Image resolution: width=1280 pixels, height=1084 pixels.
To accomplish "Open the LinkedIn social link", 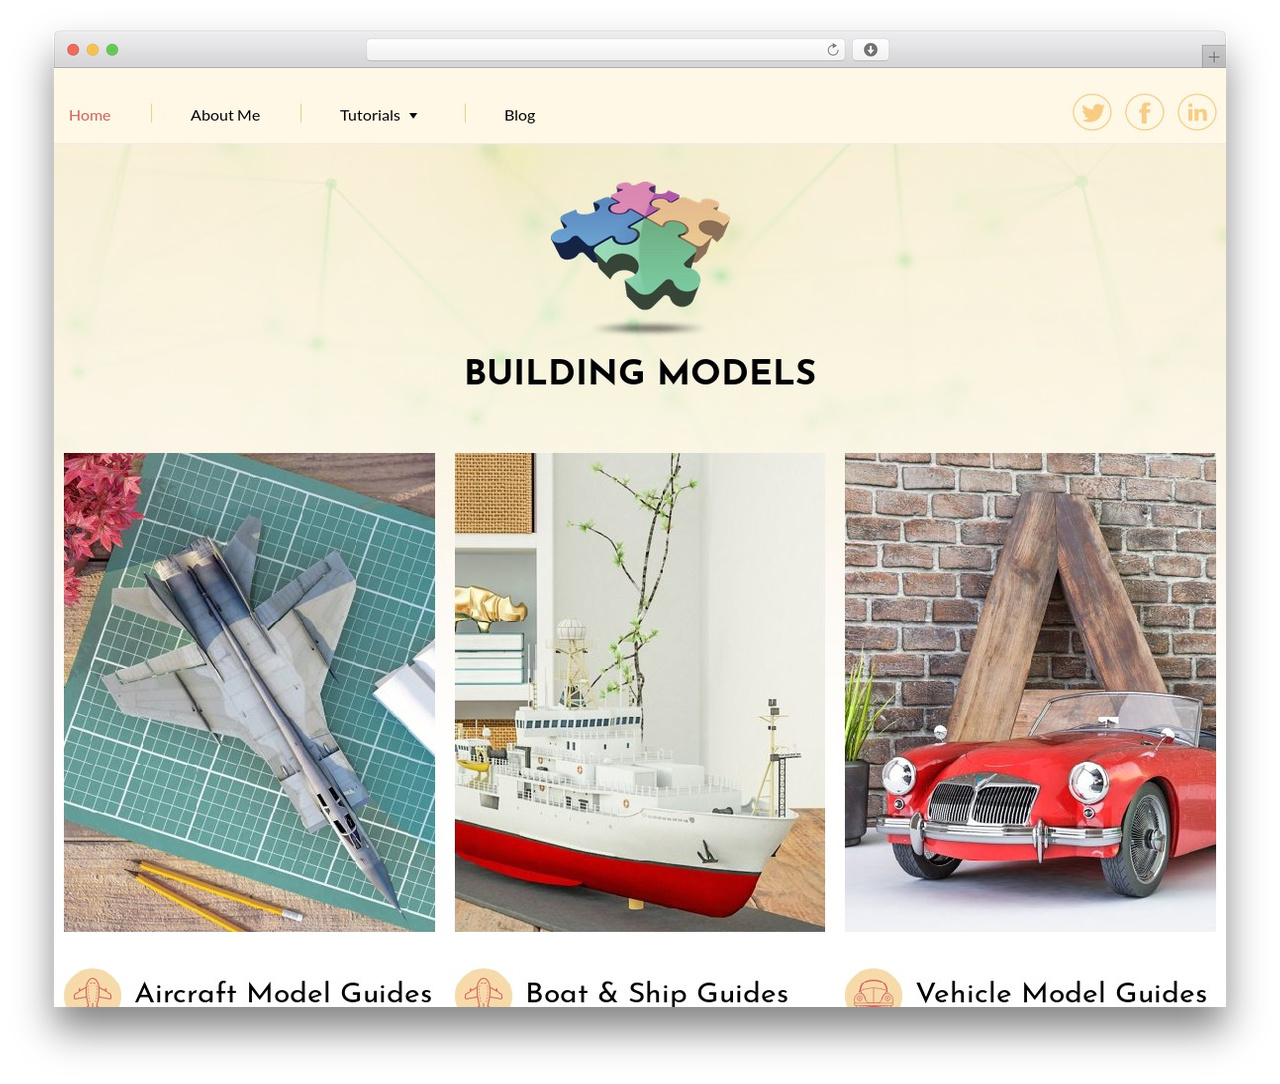I will coord(1197,111).
